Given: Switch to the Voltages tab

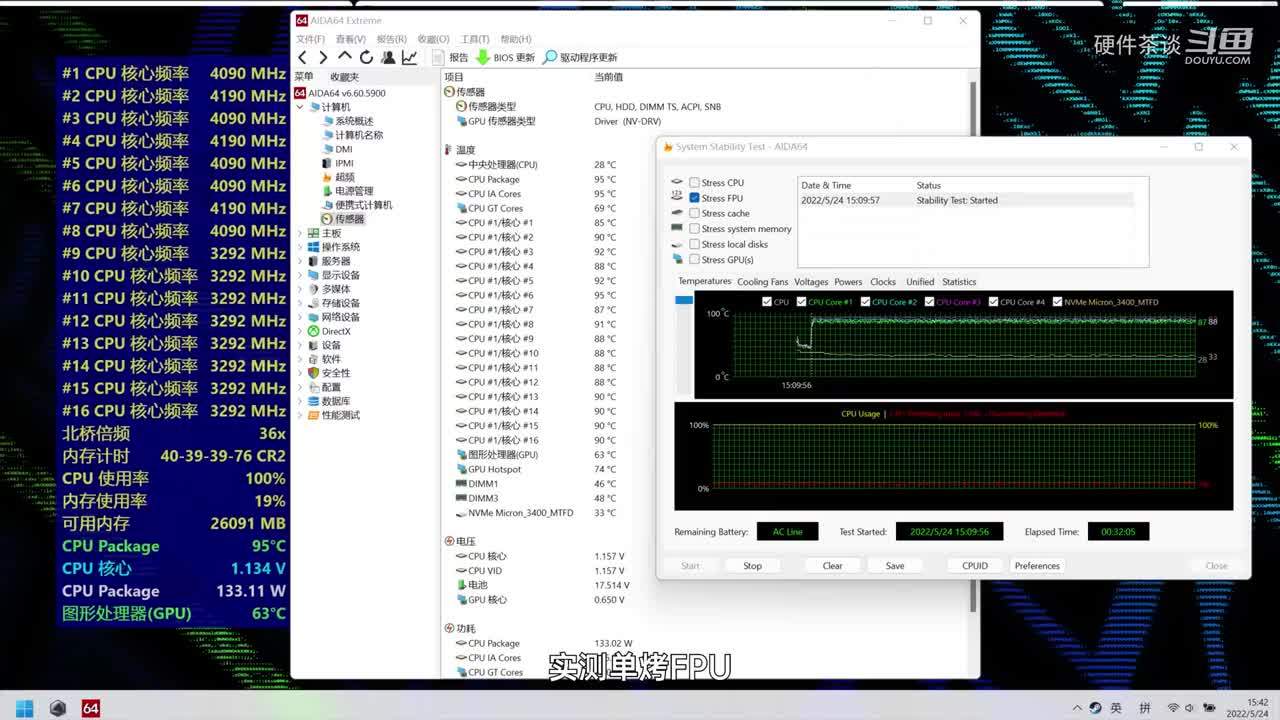Looking at the screenshot, I should [x=811, y=282].
